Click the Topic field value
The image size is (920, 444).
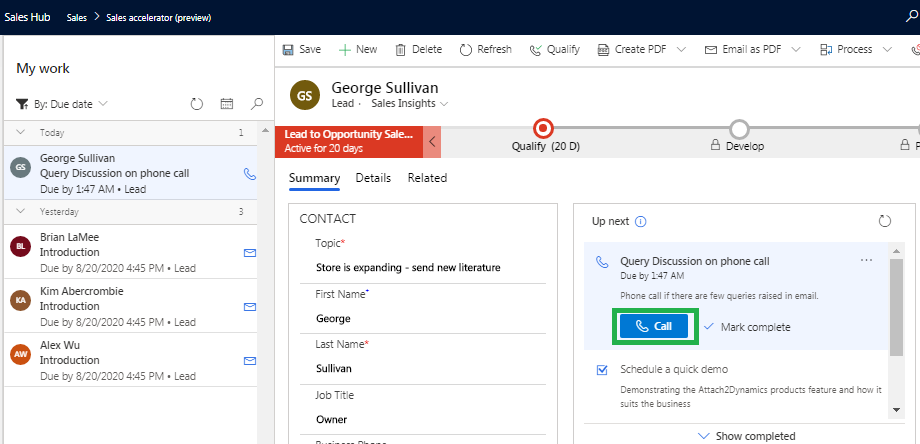[x=408, y=268]
